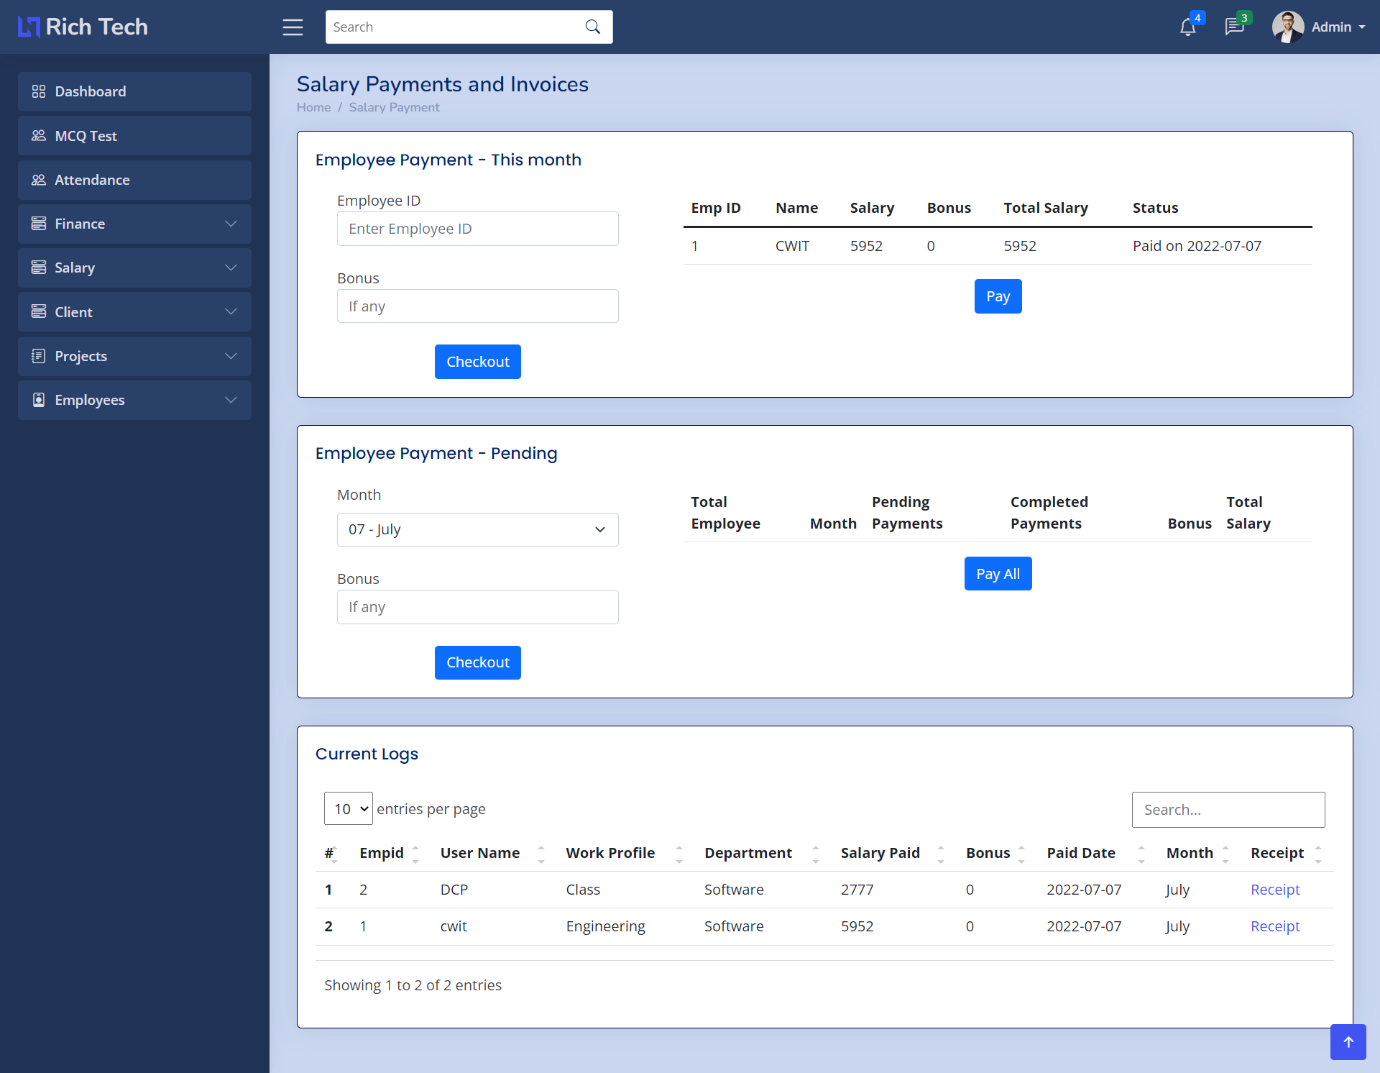This screenshot has height=1073, width=1380.
Task: Sort logs by Salary Paid arrows
Action: (941, 853)
